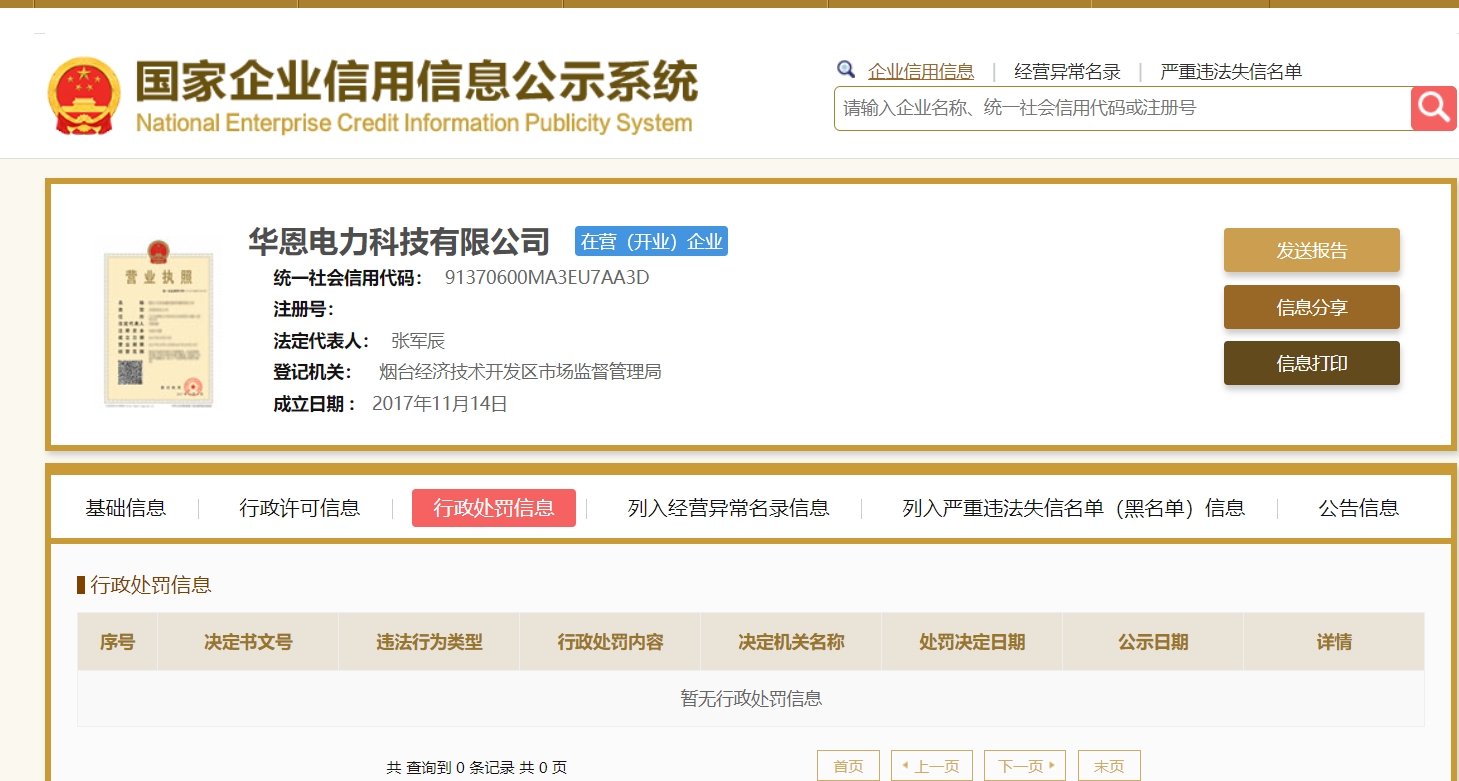Select the 严重违法失信名单 search category
This screenshot has height=781, width=1459.
[x=1231, y=72]
